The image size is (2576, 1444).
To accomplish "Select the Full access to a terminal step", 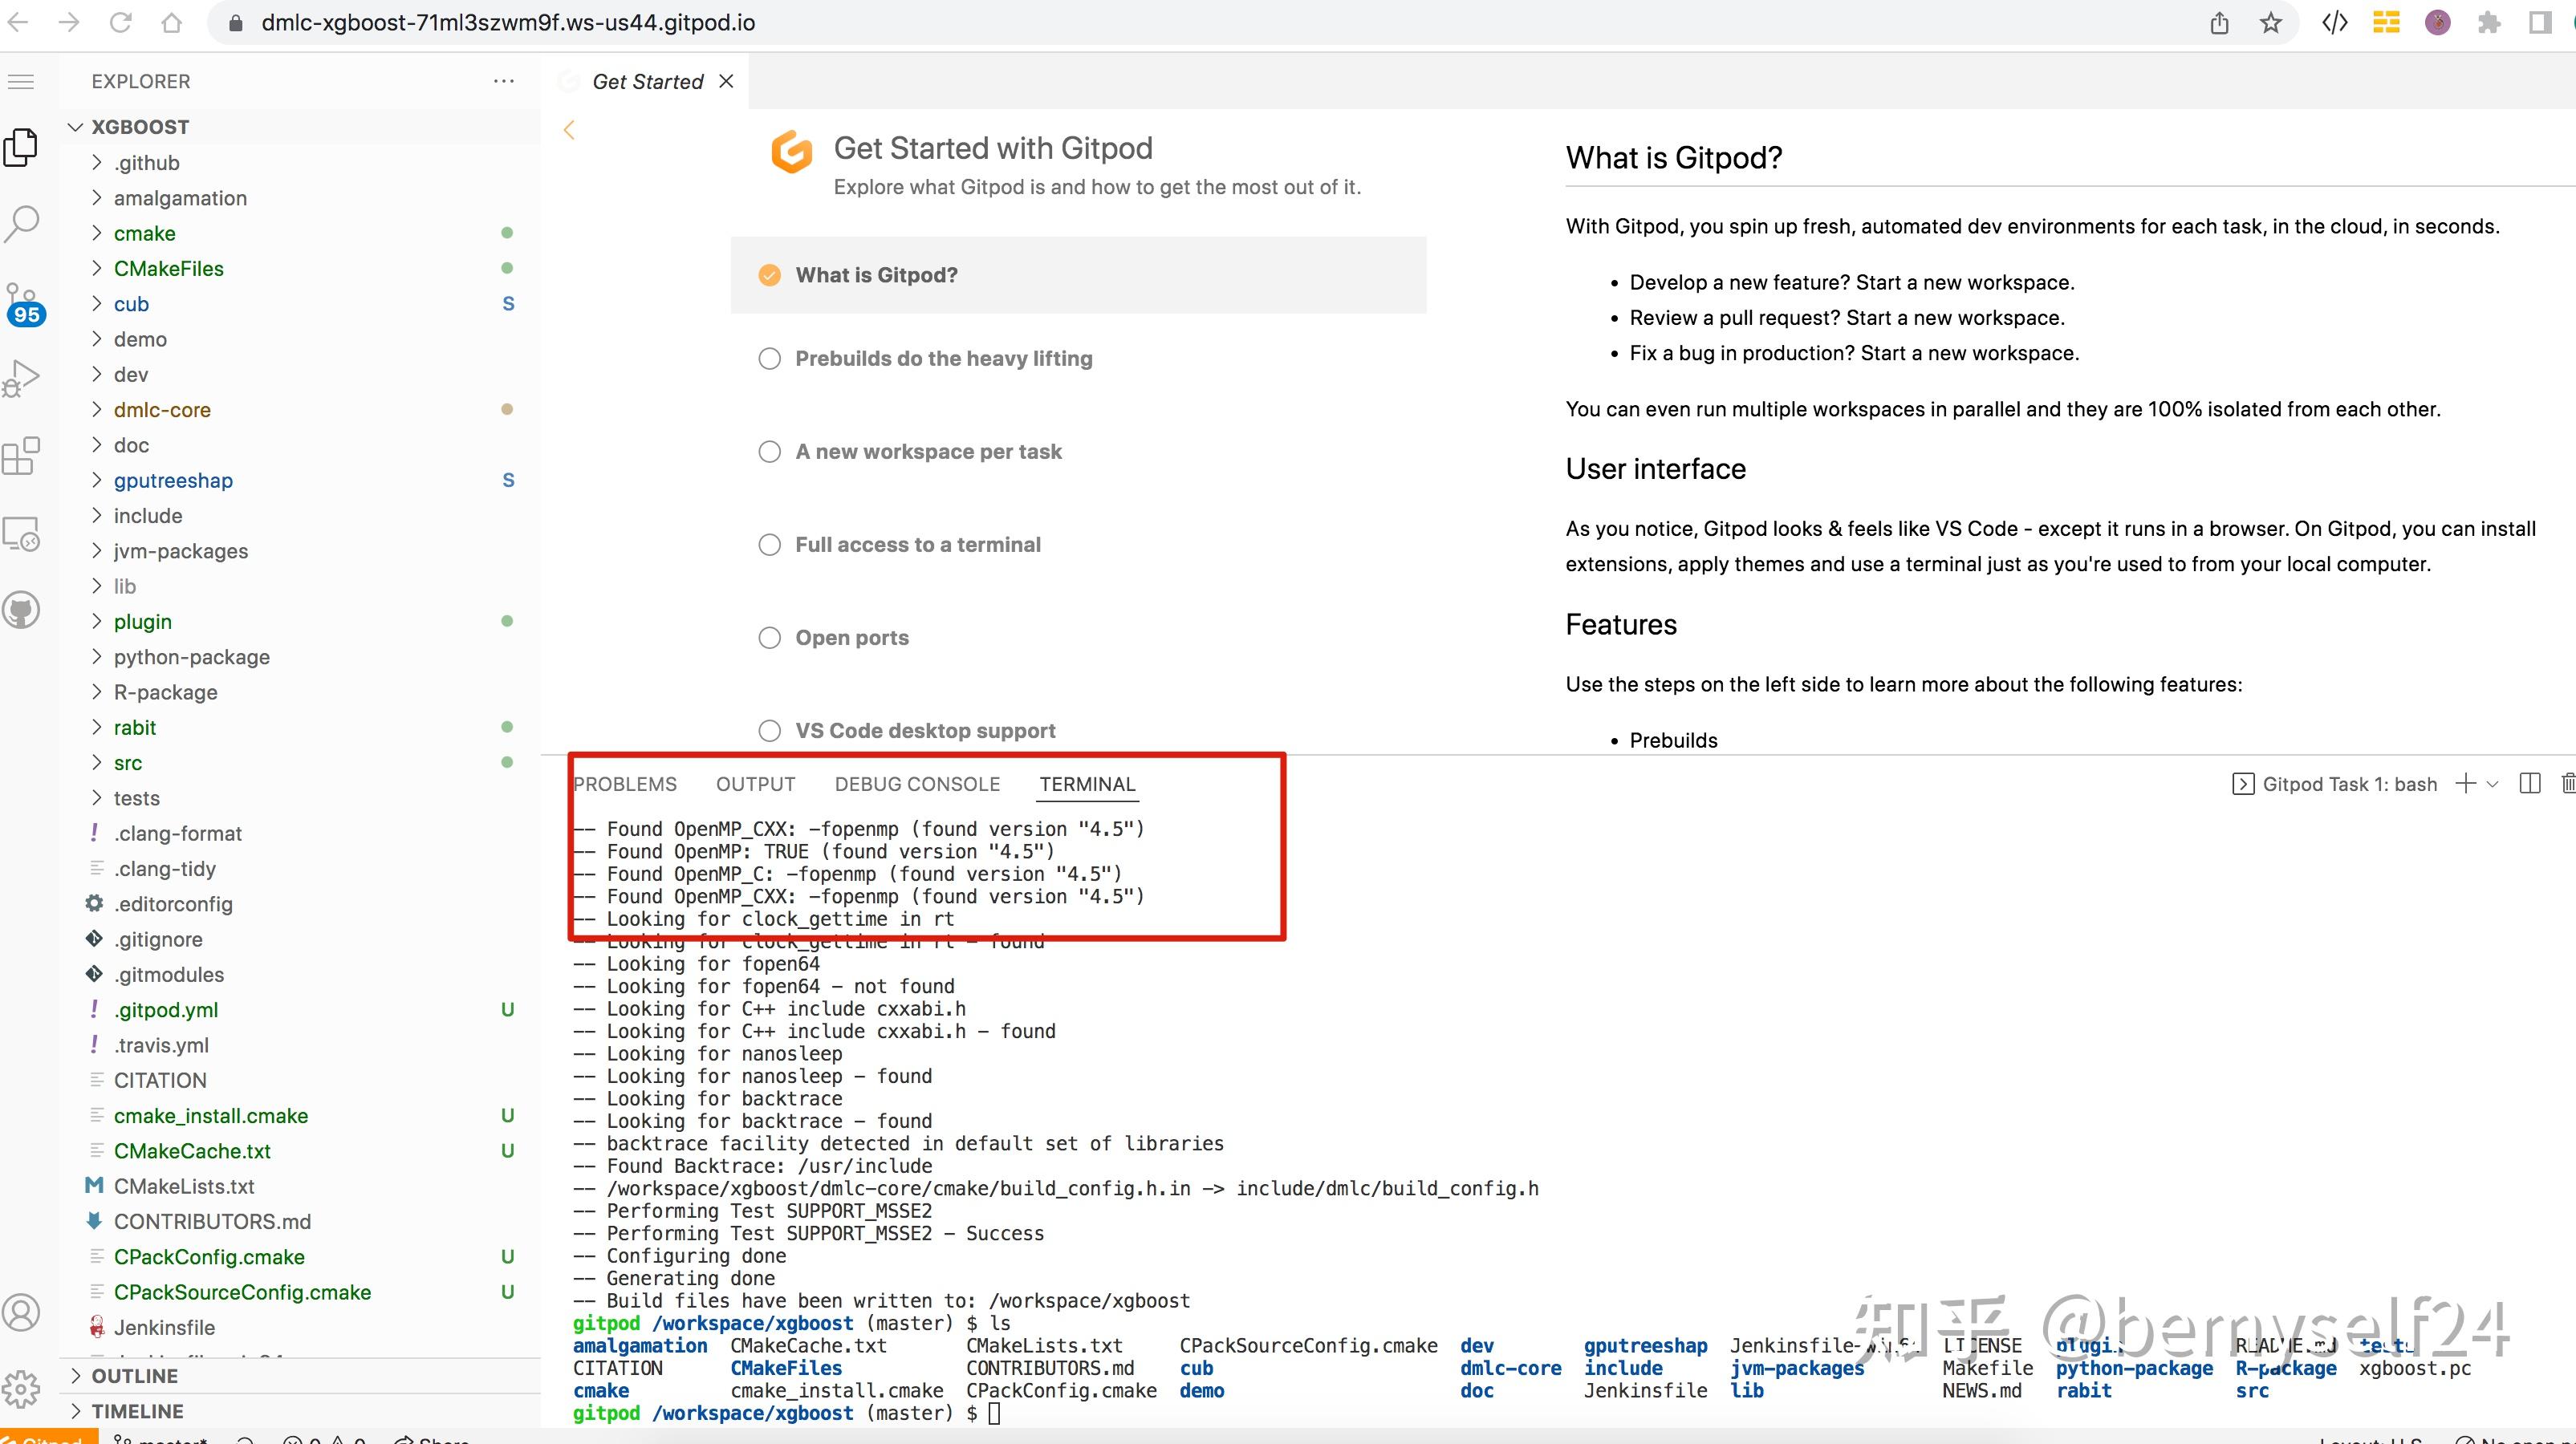I will tap(917, 545).
